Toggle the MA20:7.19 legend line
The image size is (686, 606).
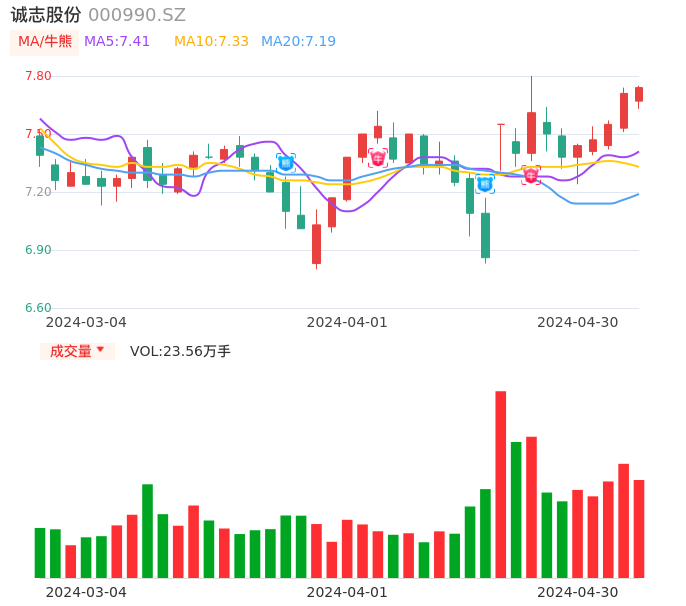pos(298,42)
